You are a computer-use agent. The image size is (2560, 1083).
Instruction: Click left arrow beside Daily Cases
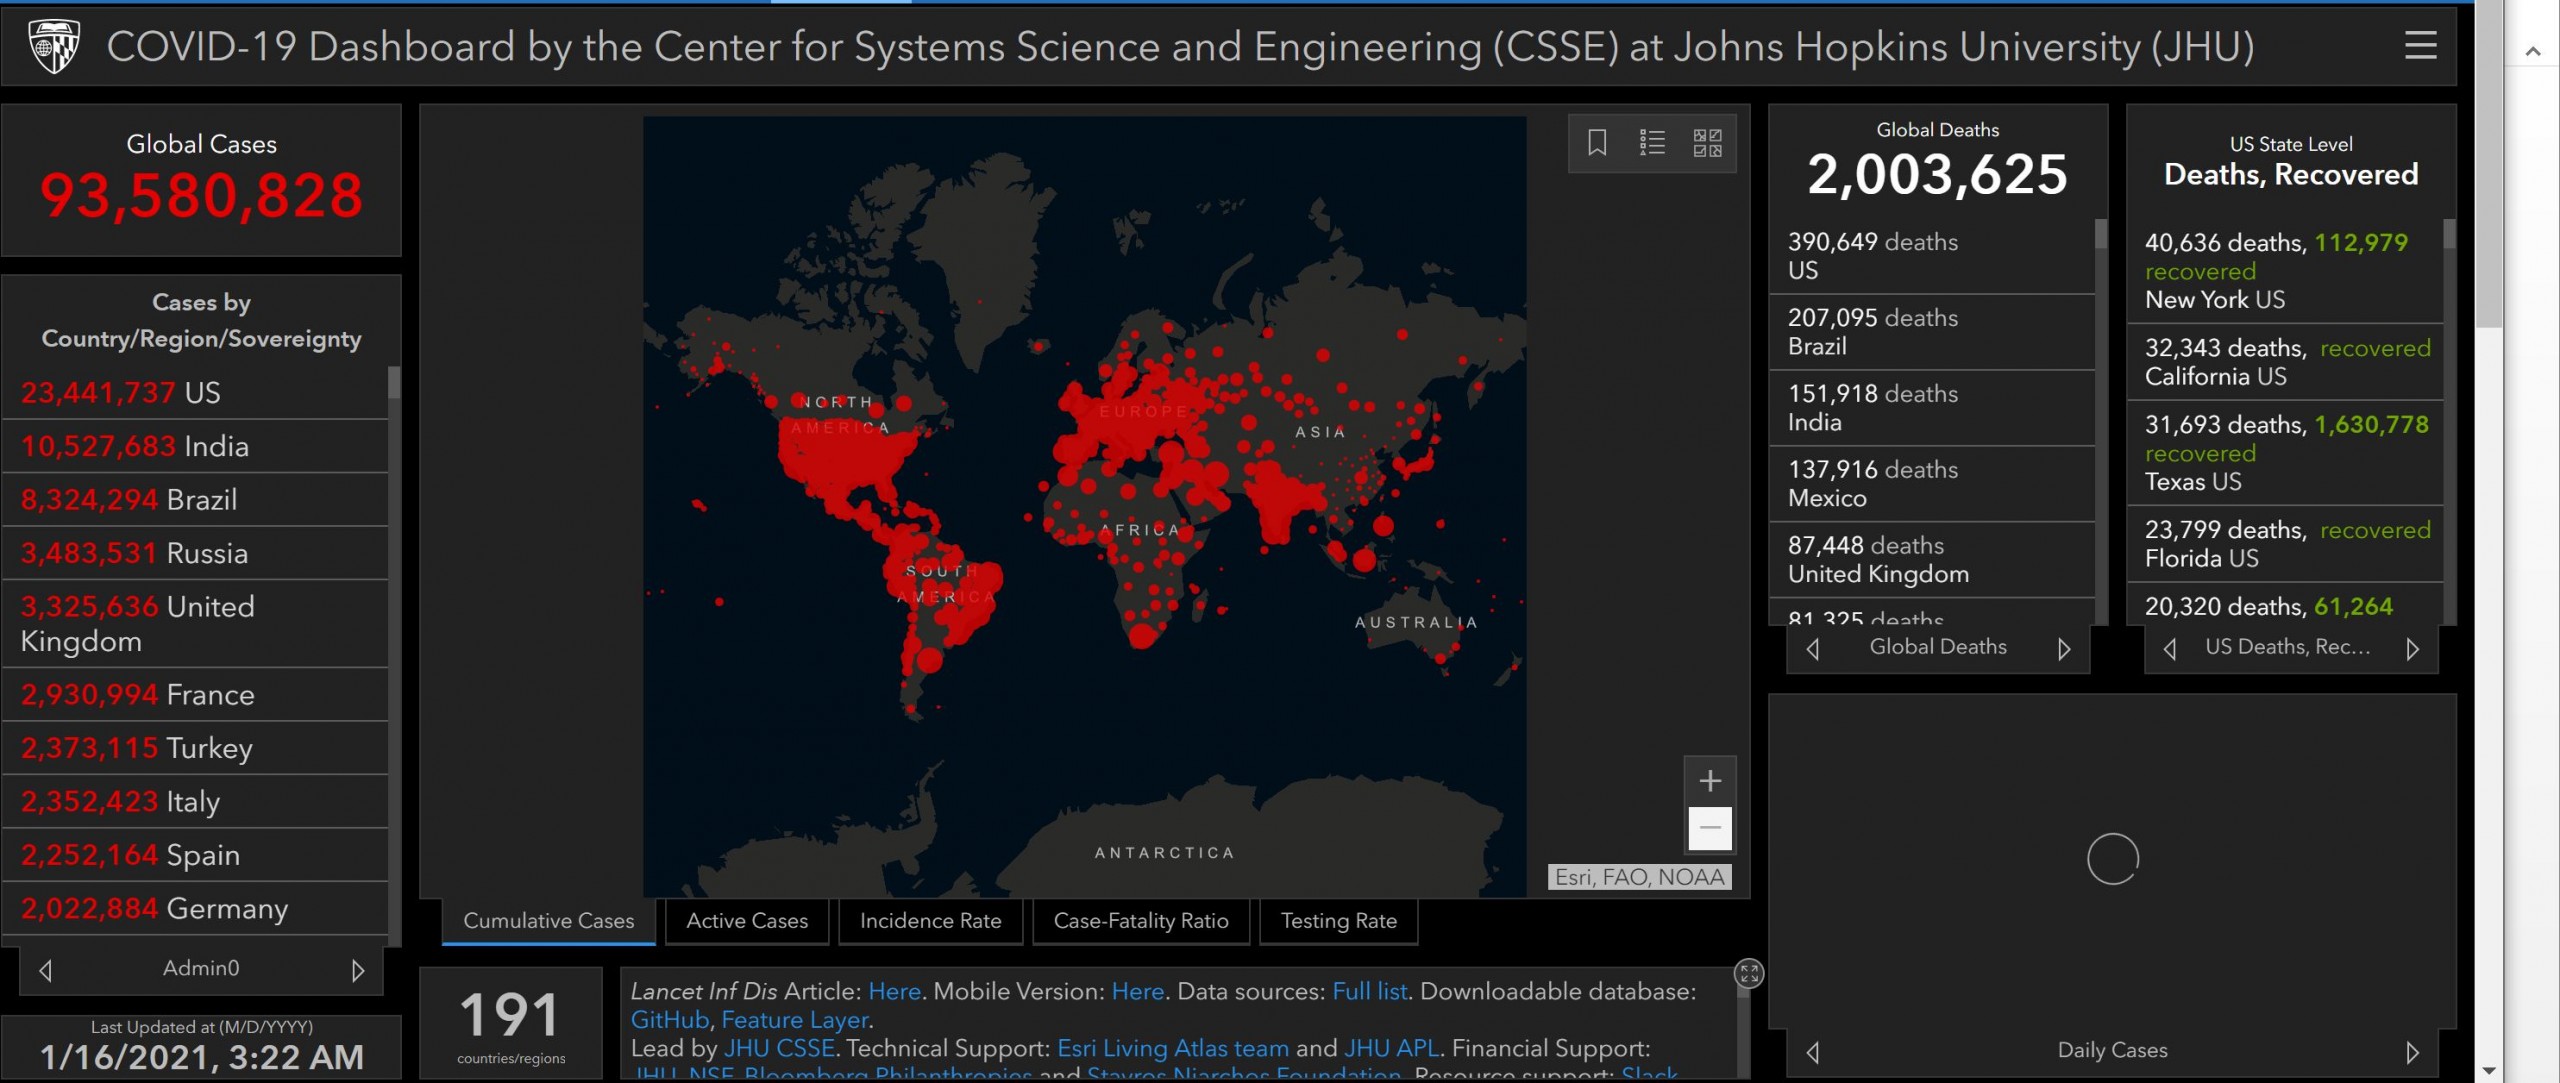[x=1813, y=1052]
